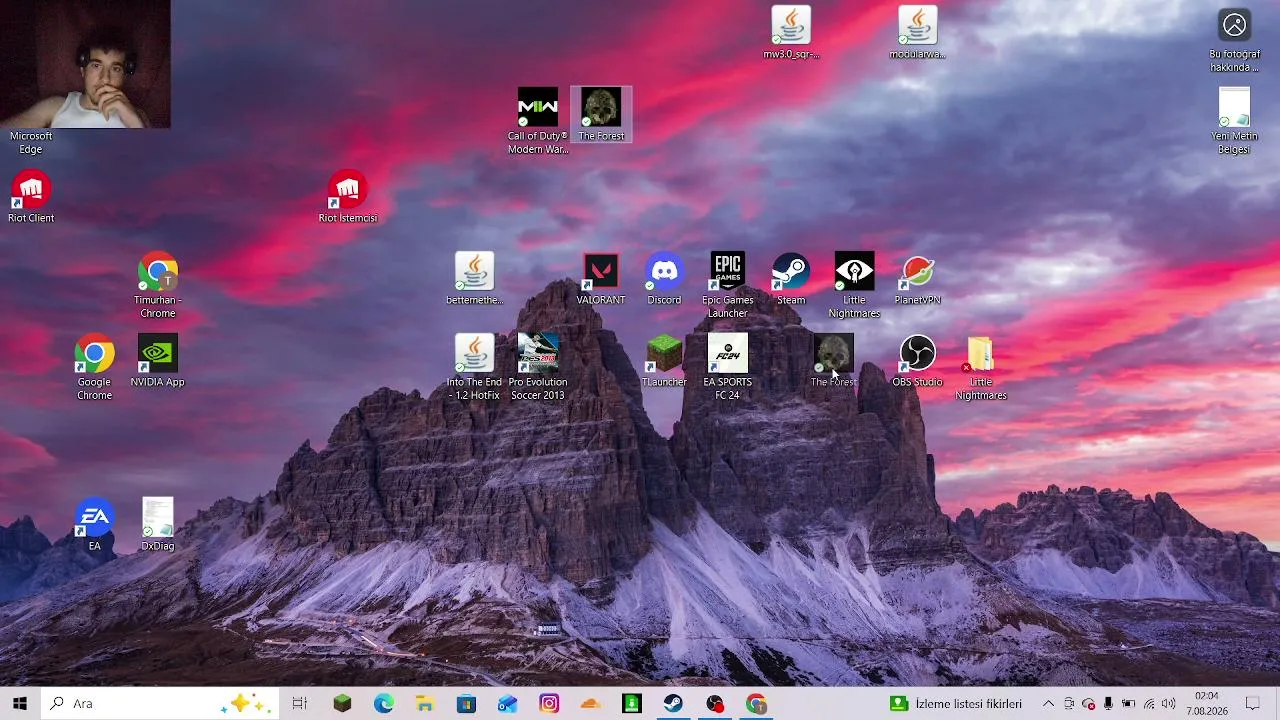This screenshot has width=1280, height=720.
Task: Open the Timurhan - Chrome profile shortcut
Action: pos(158,286)
